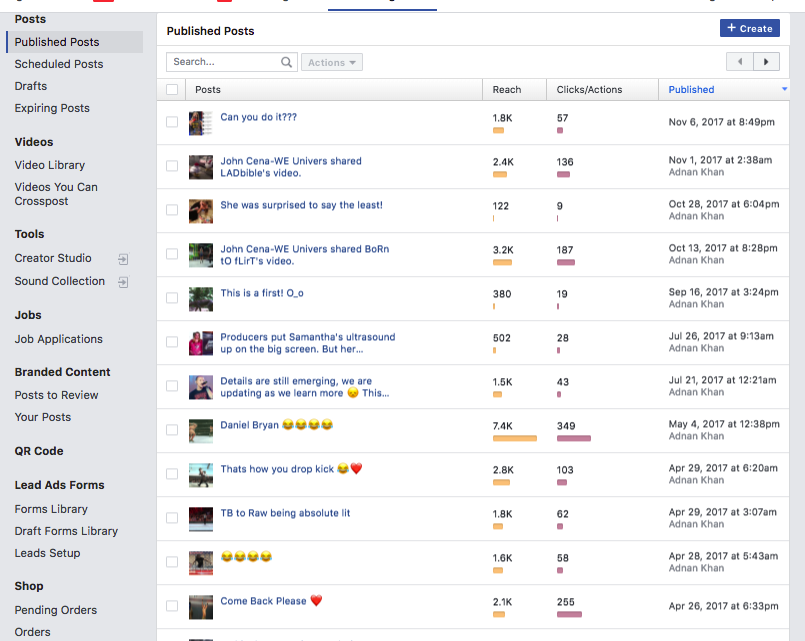805x641 pixels.
Task: Open the Actions dropdown
Action: coord(332,62)
